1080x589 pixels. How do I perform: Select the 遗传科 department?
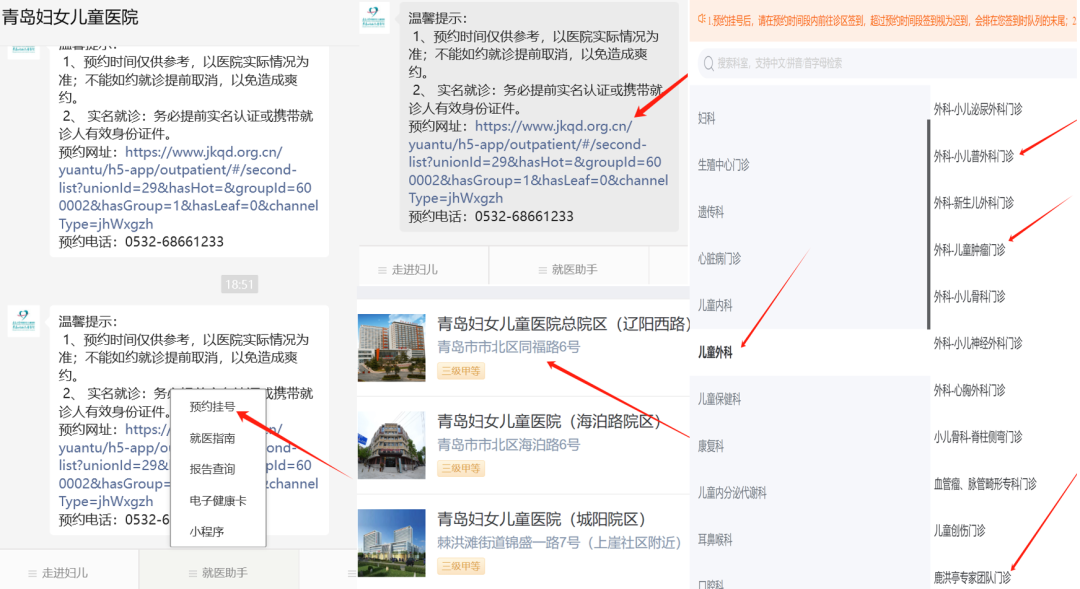[x=711, y=212]
